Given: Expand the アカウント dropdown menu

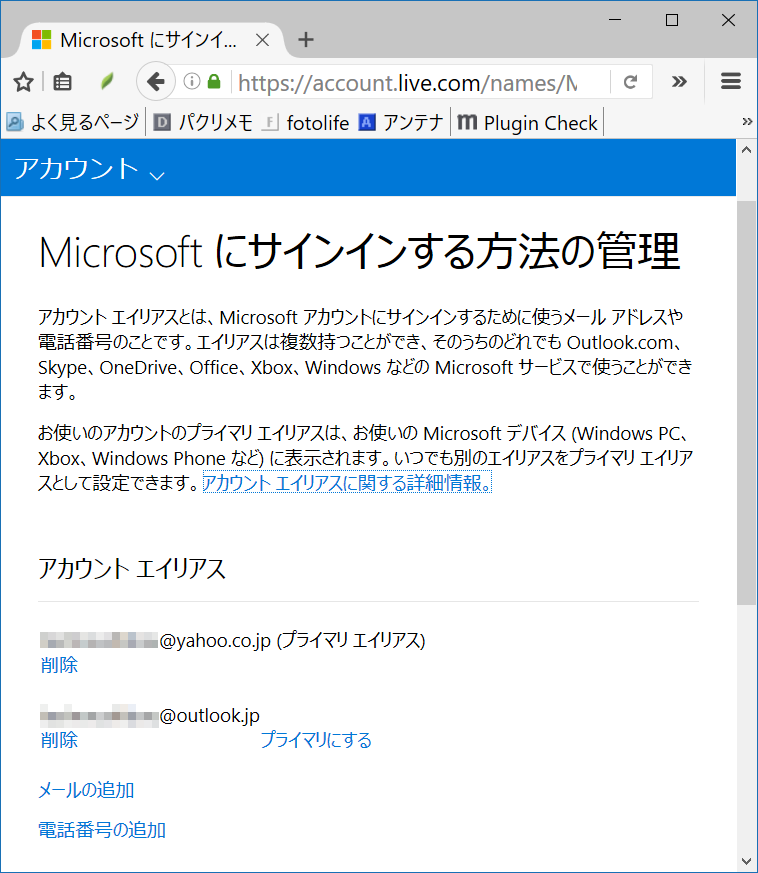Looking at the screenshot, I should (89, 169).
